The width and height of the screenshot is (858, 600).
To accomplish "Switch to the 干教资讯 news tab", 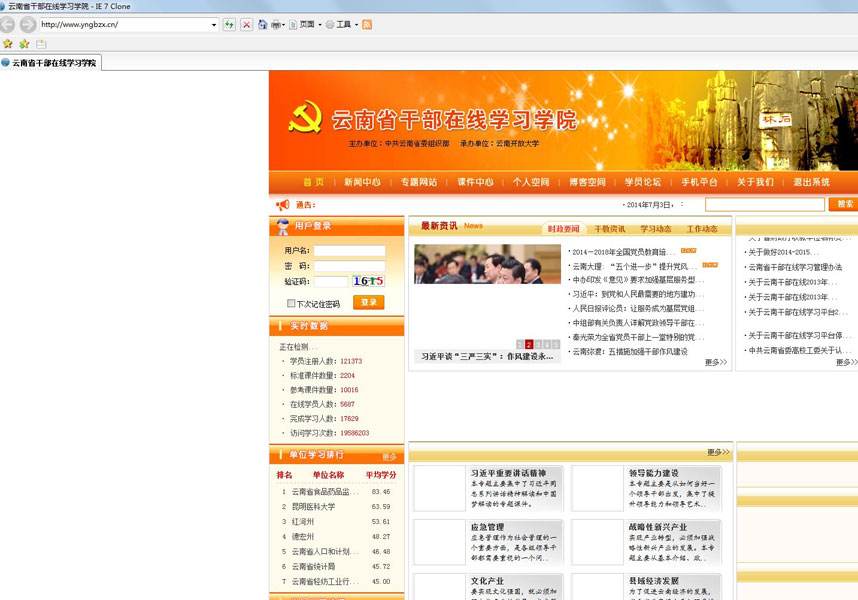I will [610, 229].
